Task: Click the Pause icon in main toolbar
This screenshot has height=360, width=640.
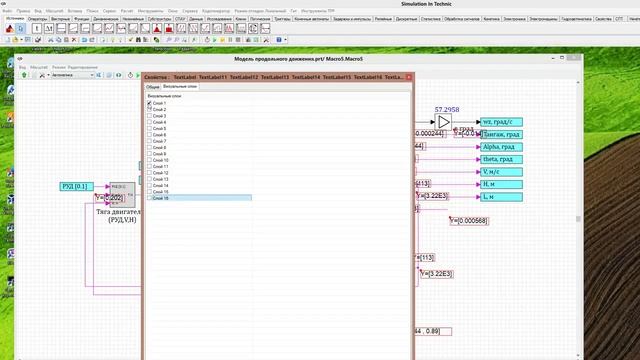Action: (230, 40)
